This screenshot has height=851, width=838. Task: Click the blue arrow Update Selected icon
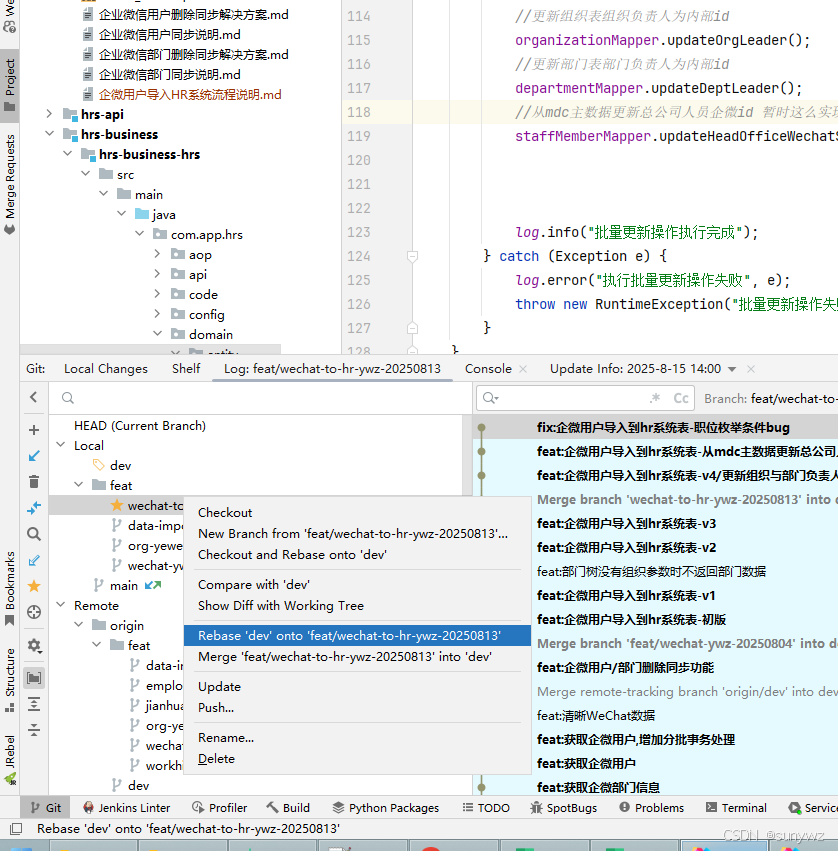tap(34, 456)
